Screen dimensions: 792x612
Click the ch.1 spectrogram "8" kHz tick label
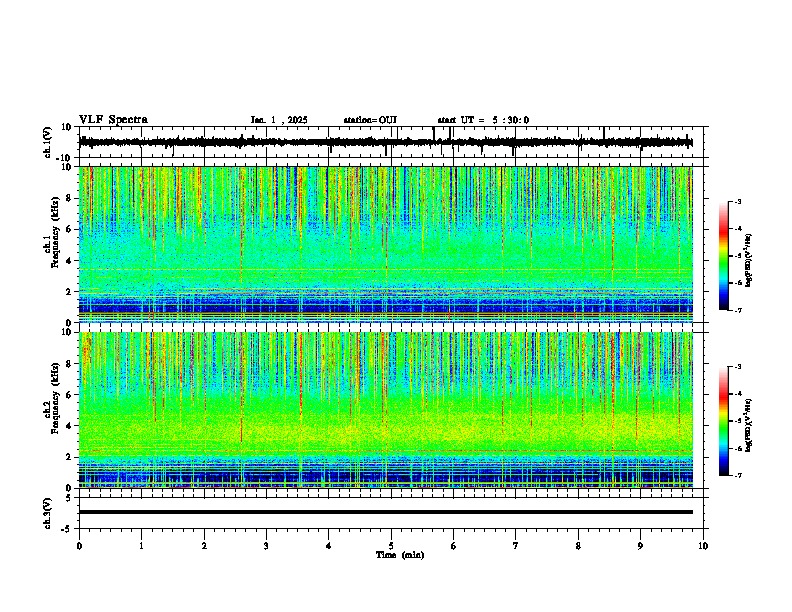pos(69,198)
